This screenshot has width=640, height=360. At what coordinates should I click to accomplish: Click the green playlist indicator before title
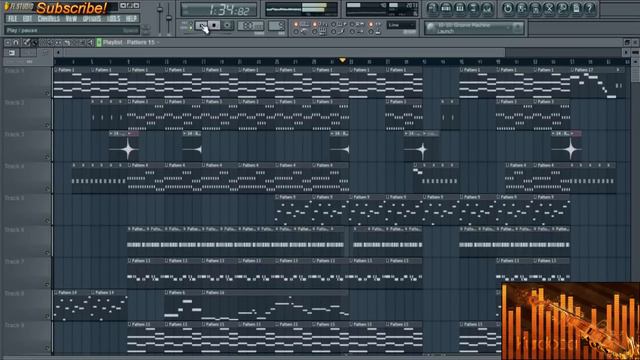point(99,42)
